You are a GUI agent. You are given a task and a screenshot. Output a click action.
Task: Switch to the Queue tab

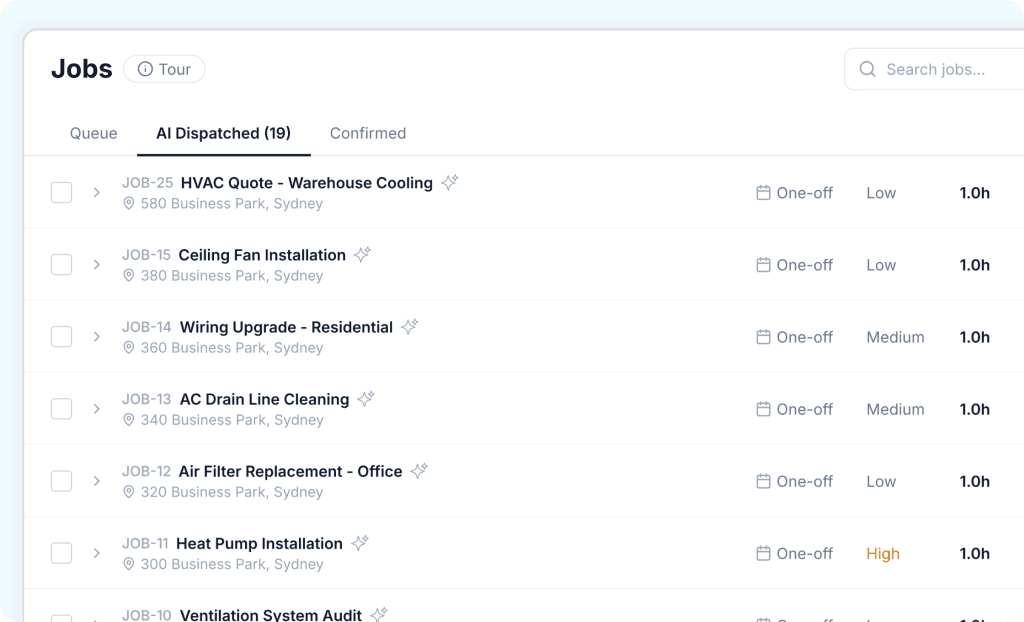pyautogui.click(x=93, y=133)
